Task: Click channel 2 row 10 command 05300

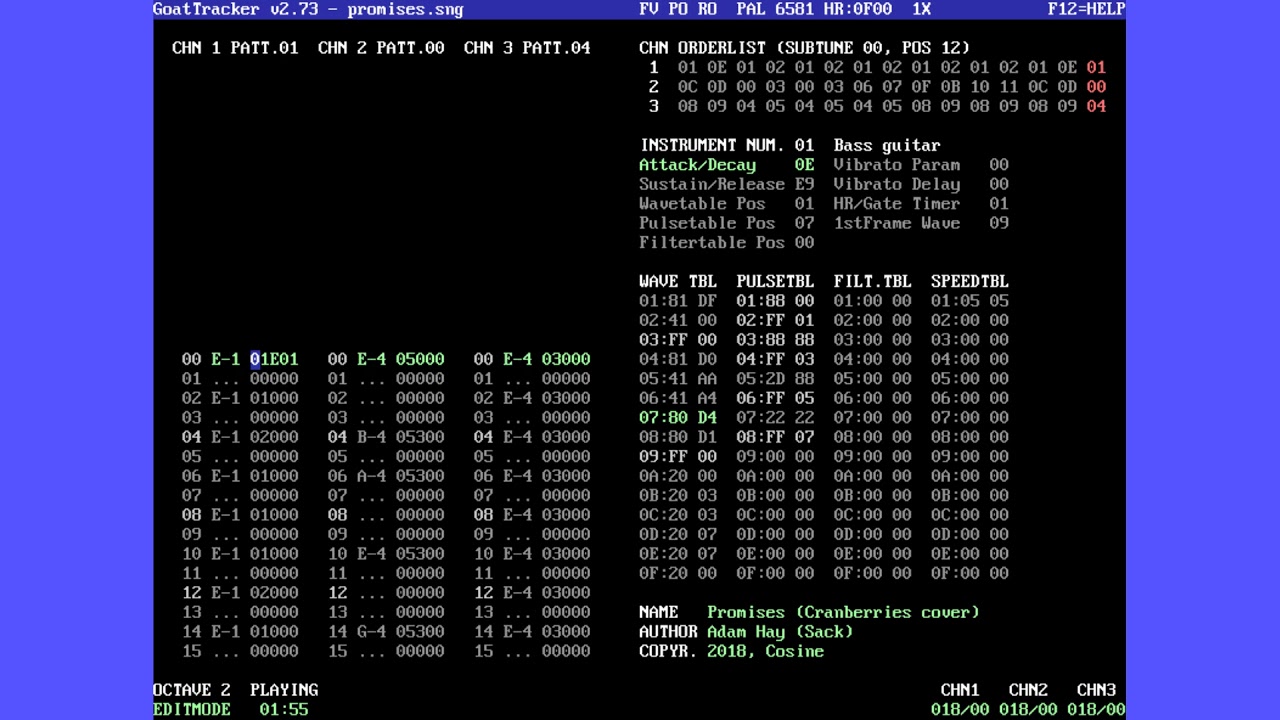Action: point(420,554)
